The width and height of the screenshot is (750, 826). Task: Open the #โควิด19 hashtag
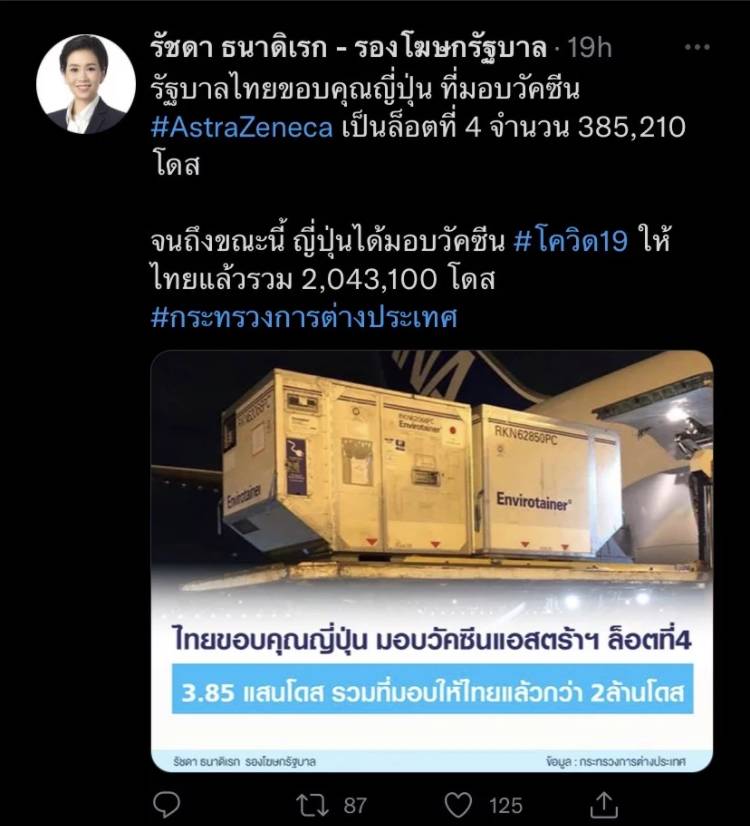coord(570,241)
